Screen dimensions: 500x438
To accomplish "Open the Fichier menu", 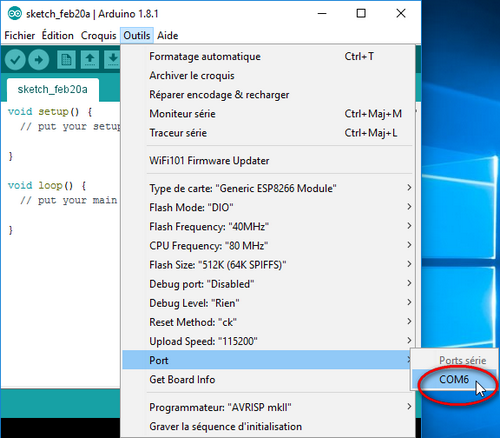I will 20,35.
